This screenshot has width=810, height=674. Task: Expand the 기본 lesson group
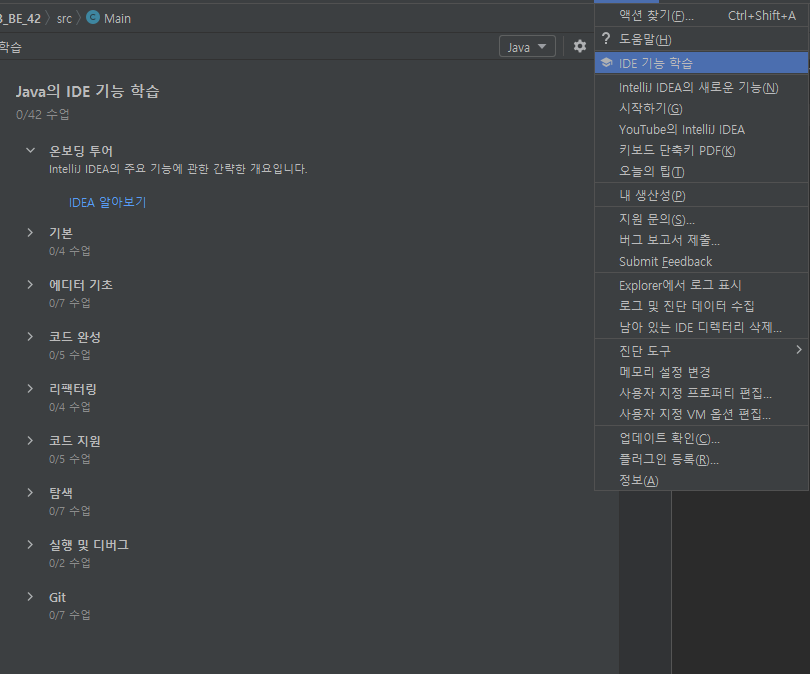[30, 232]
